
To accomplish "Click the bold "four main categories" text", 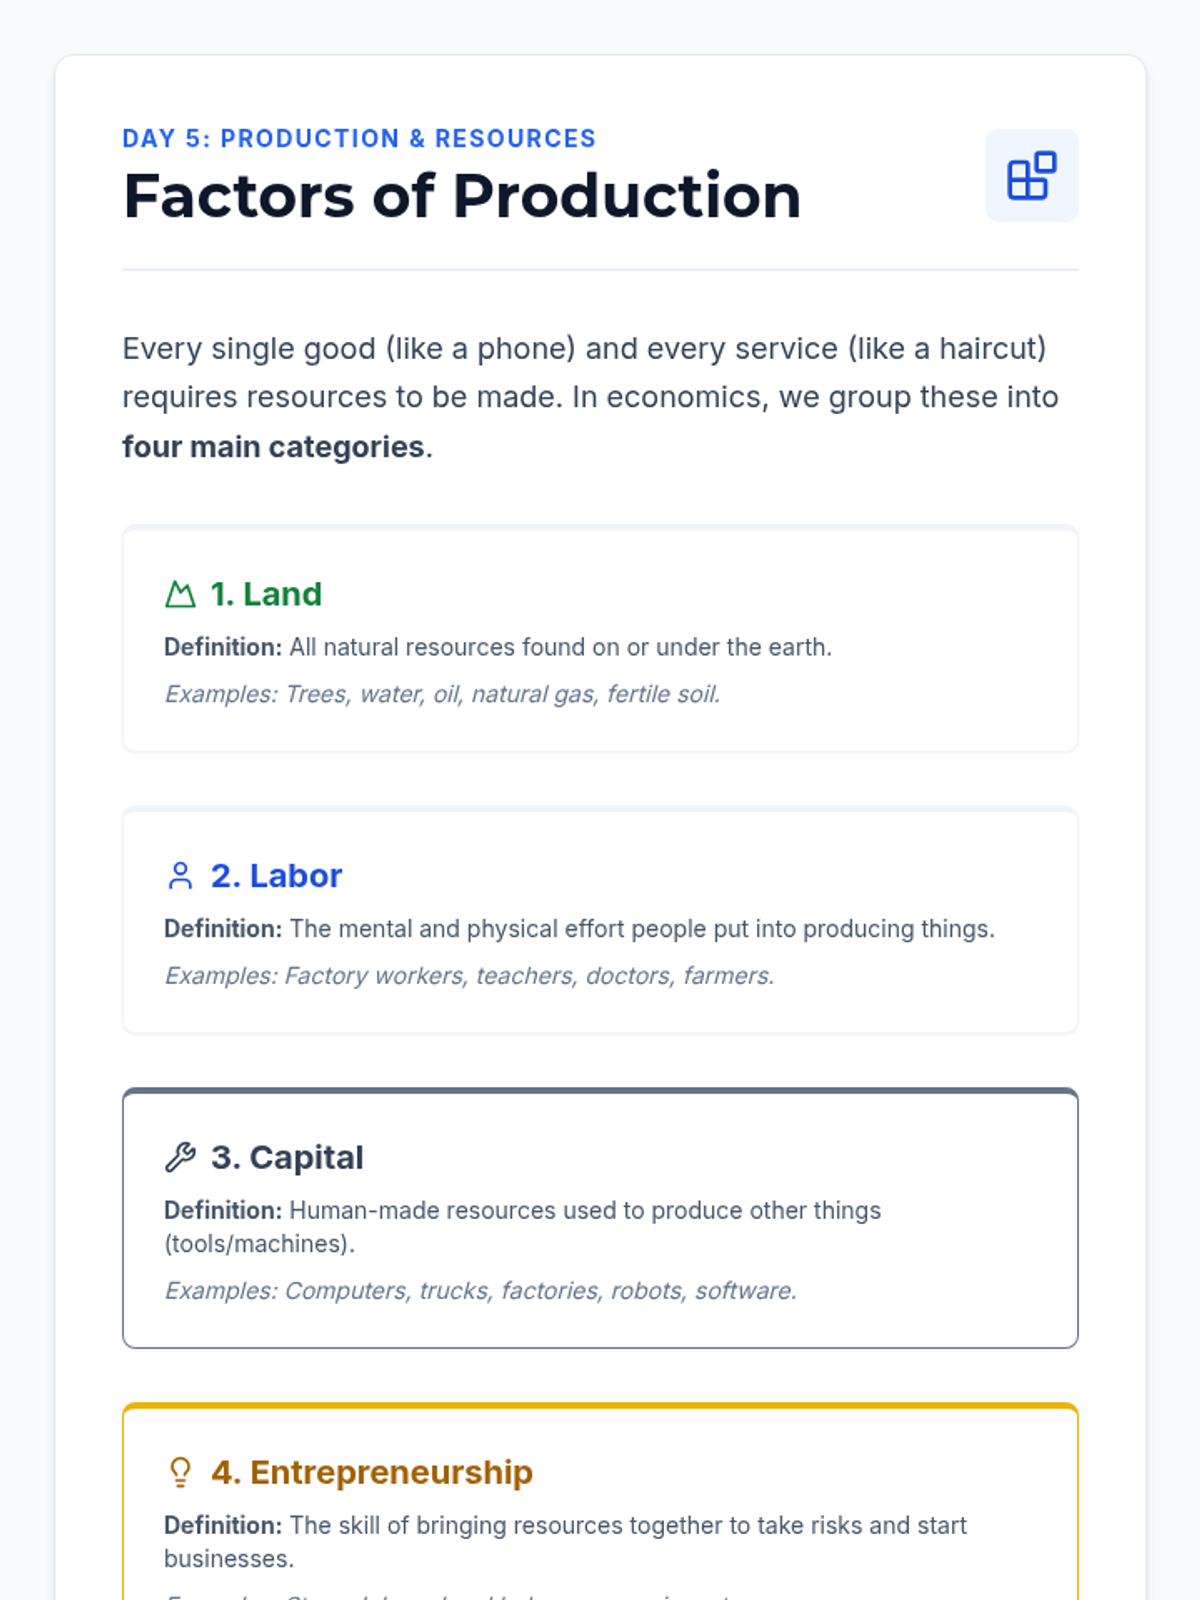I will pyautogui.click(x=273, y=447).
